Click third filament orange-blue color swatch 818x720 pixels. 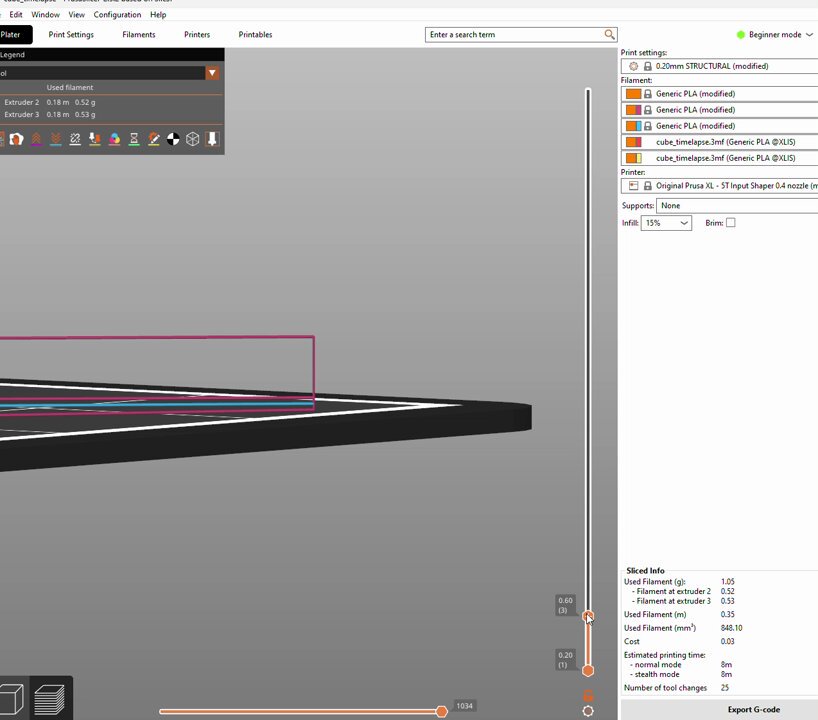click(633, 126)
